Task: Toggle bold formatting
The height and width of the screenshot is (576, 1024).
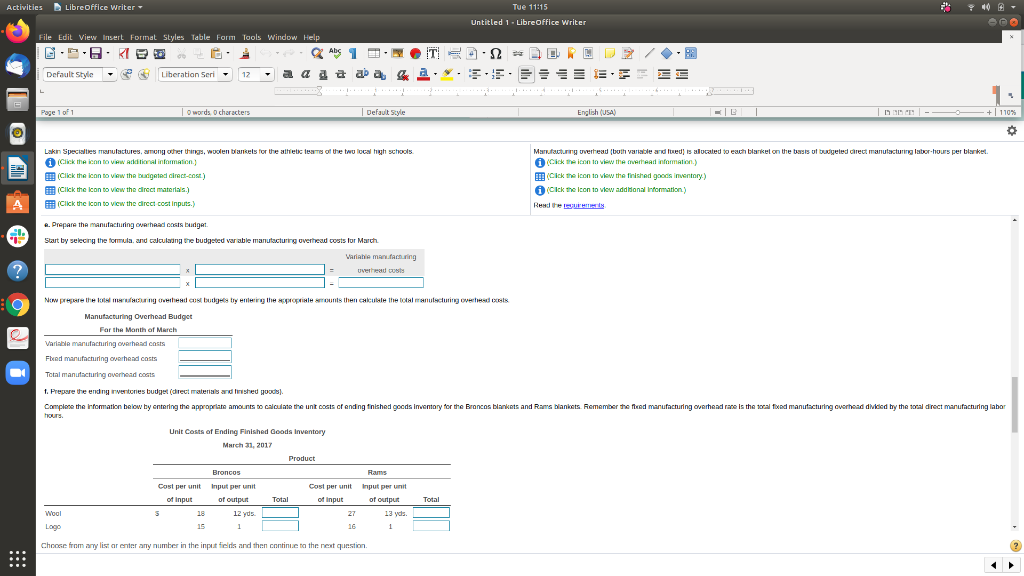Action: 287,74
